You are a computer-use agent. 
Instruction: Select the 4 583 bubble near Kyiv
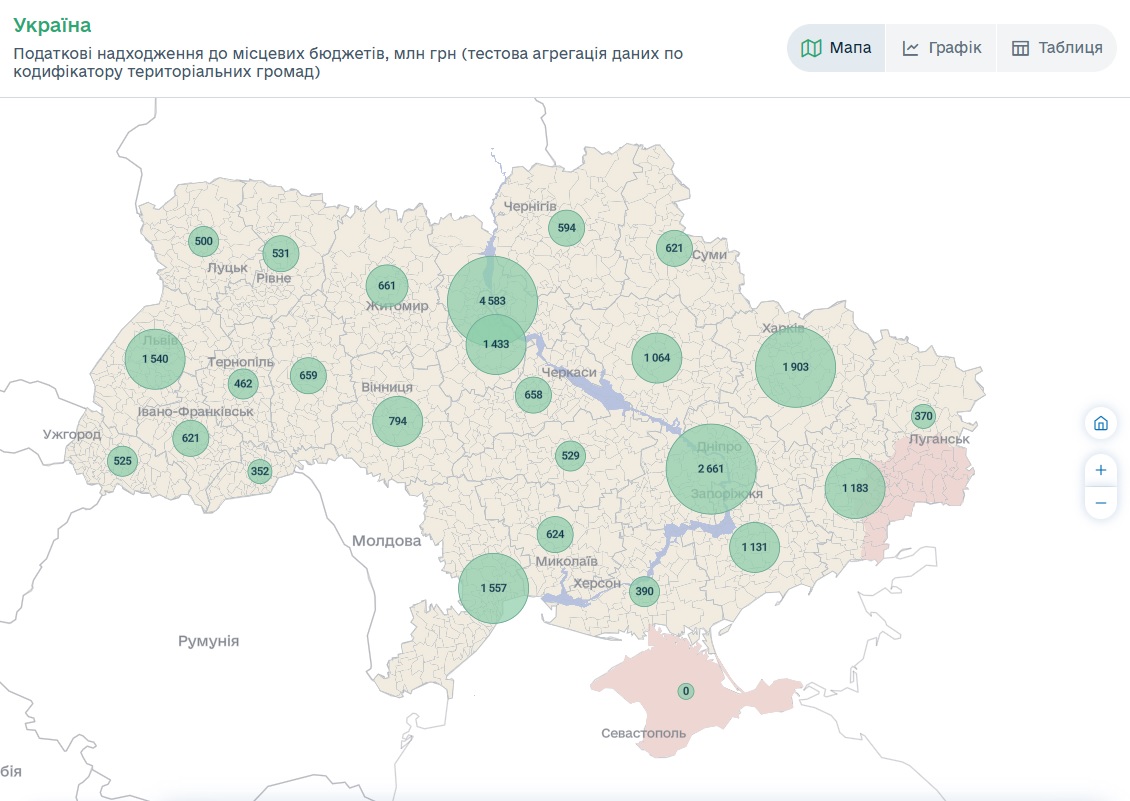[492, 301]
